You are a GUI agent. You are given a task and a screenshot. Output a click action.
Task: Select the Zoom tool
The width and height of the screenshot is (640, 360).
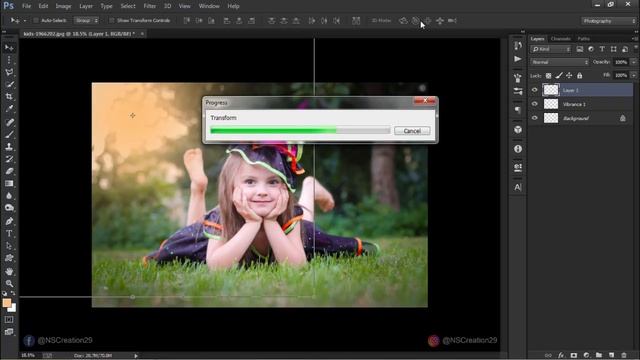click(x=9, y=283)
